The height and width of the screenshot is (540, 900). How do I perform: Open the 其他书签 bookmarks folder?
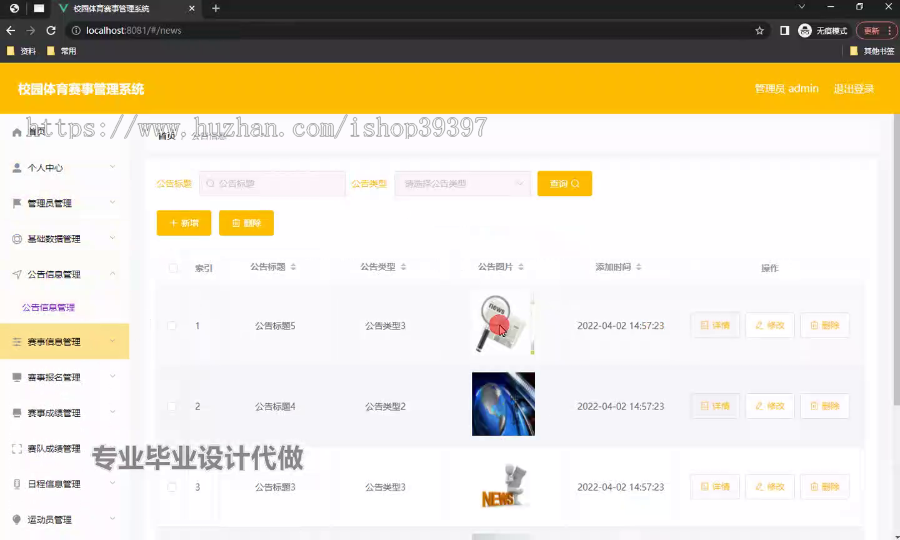871,51
